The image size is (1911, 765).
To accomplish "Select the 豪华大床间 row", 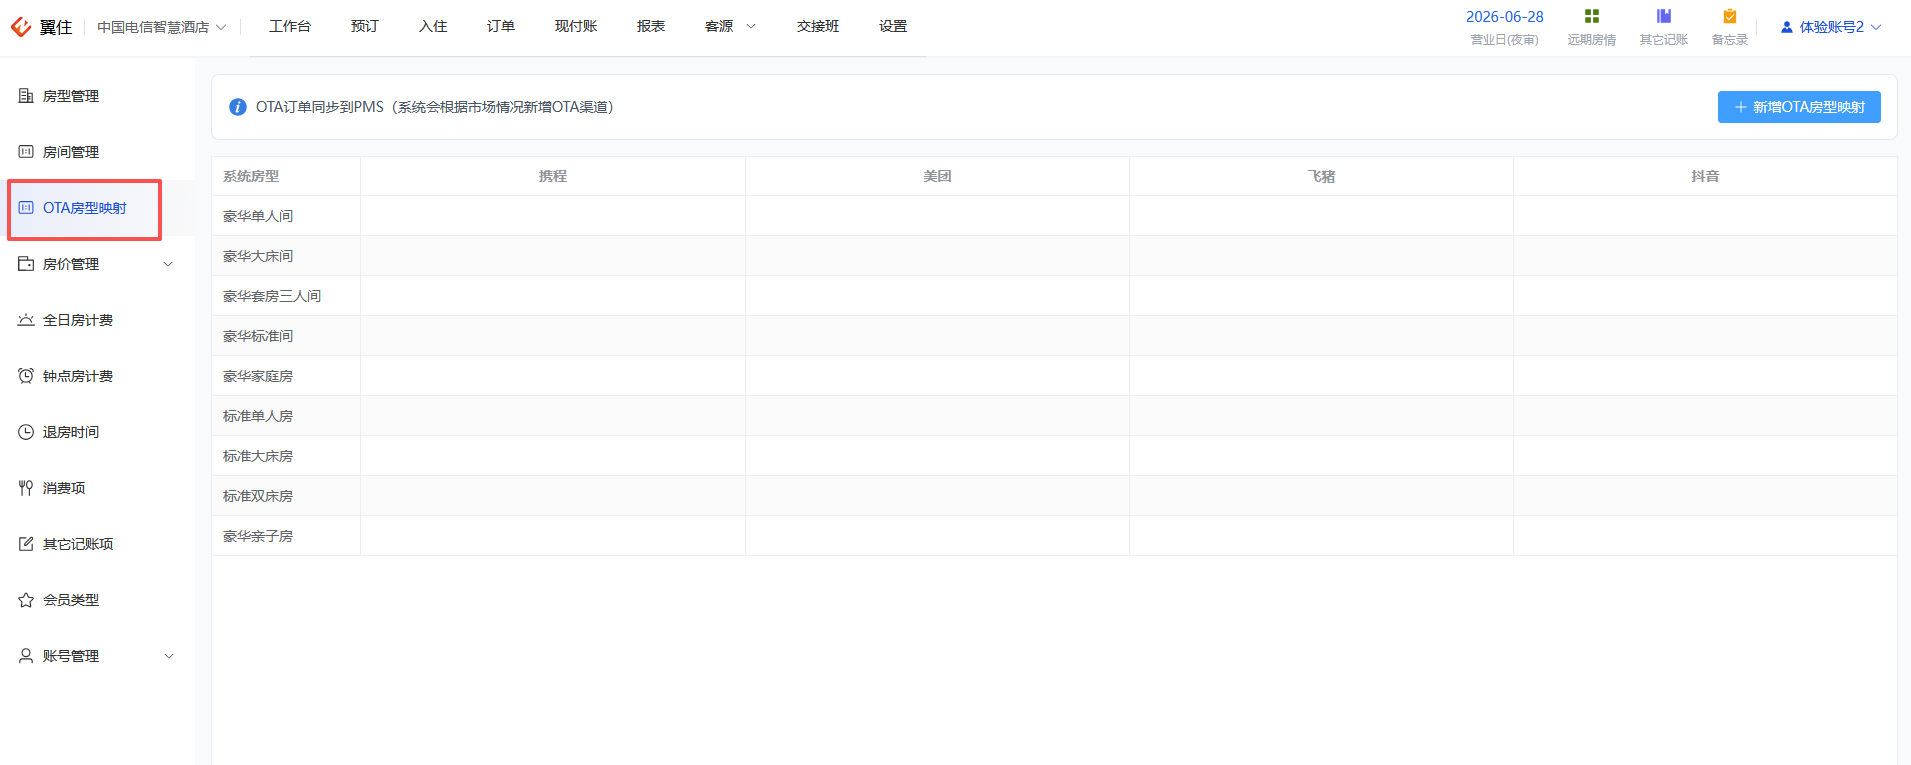I will (1054, 256).
